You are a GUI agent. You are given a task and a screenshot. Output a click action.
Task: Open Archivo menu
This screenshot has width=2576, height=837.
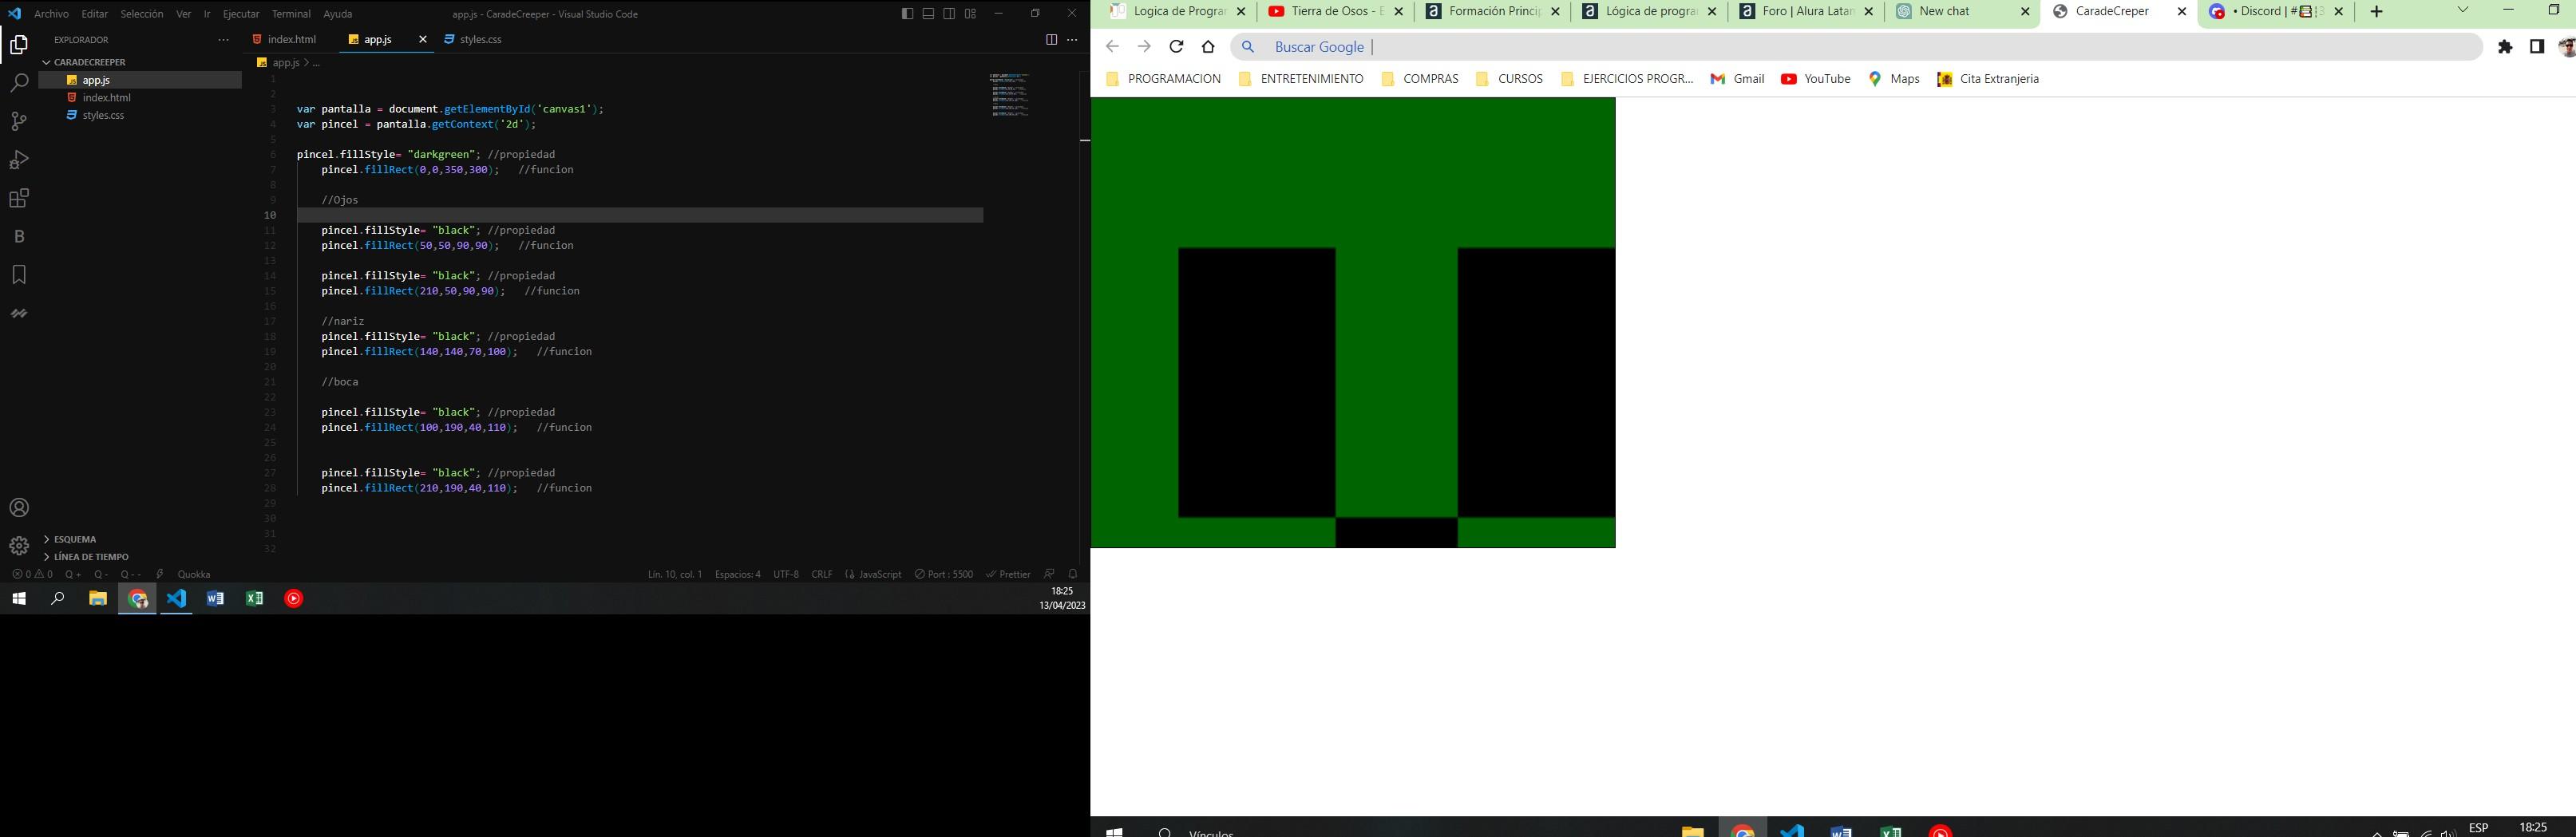tap(52, 14)
